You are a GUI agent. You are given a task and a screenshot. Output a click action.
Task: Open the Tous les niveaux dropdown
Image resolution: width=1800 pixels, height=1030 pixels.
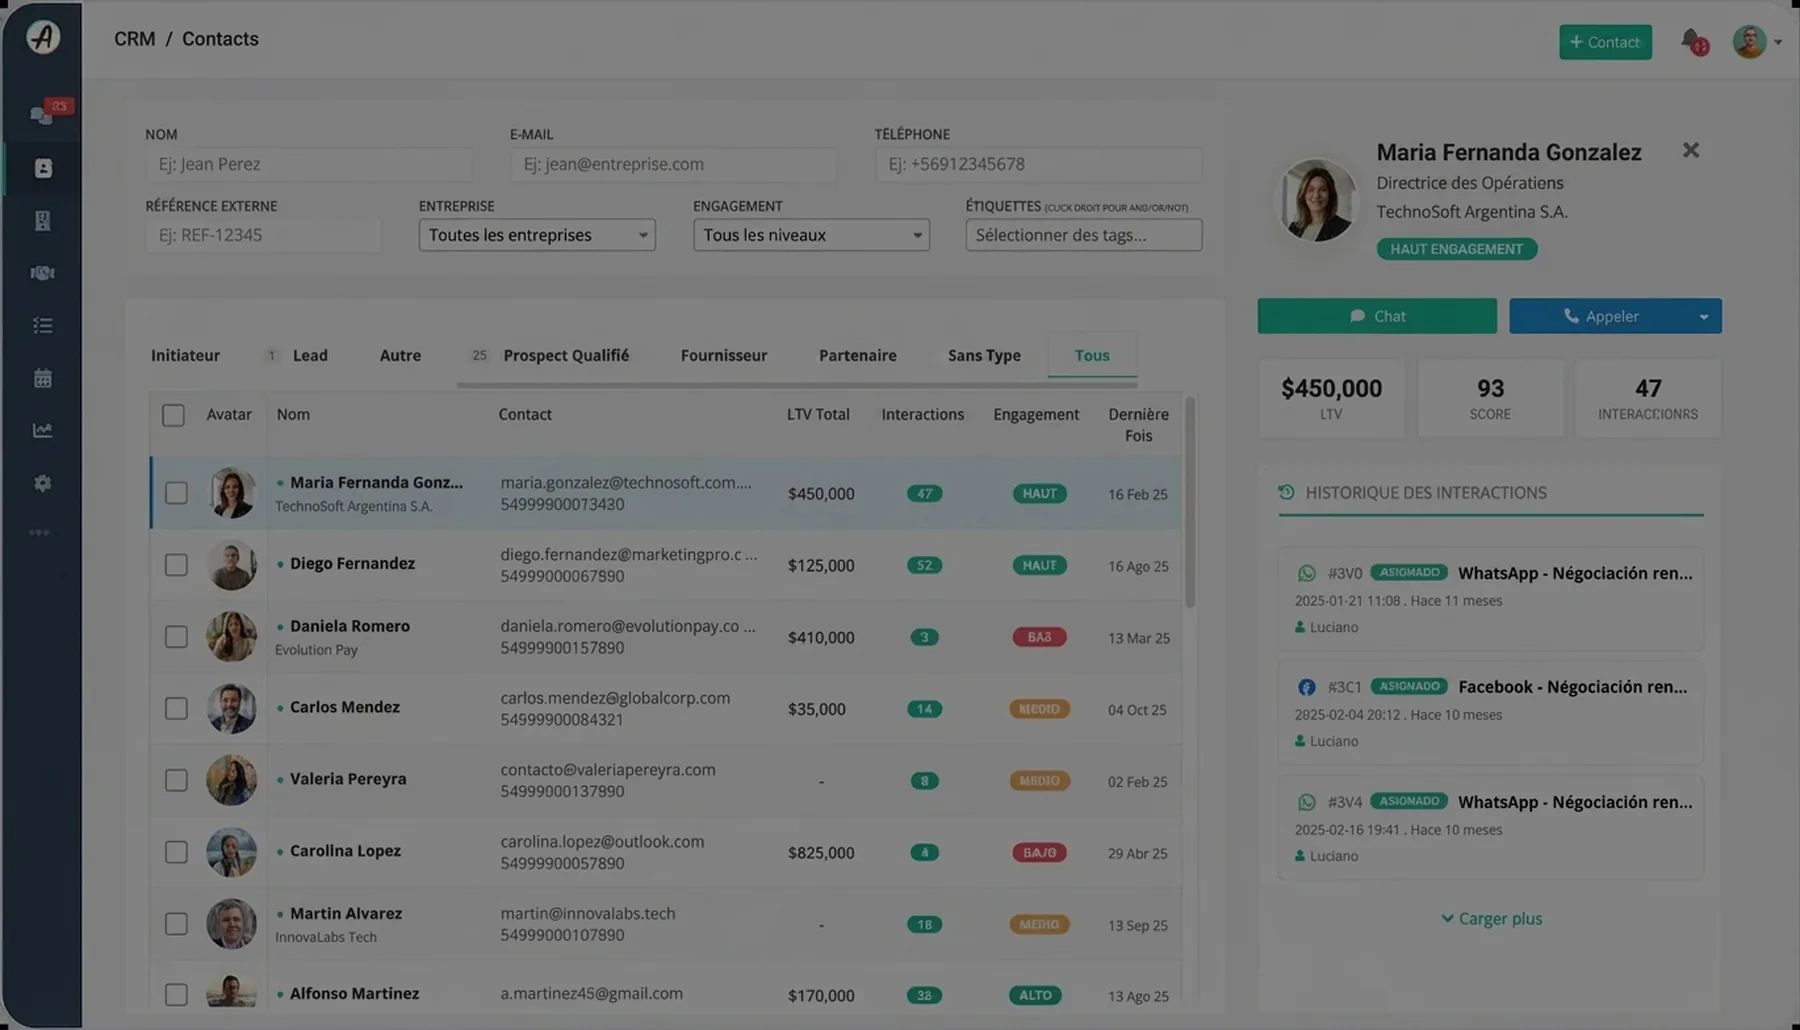point(811,235)
